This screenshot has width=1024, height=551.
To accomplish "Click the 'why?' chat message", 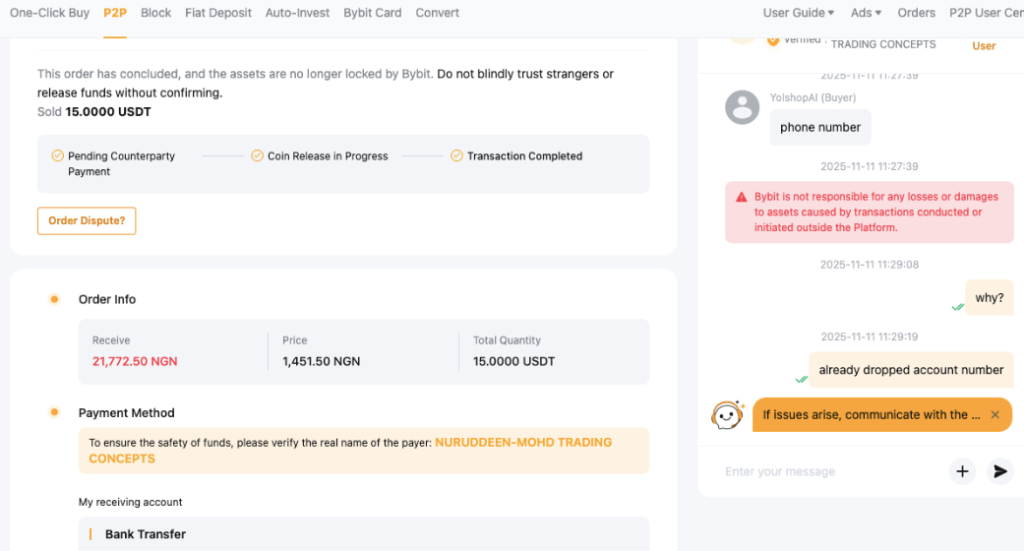I will [989, 298].
